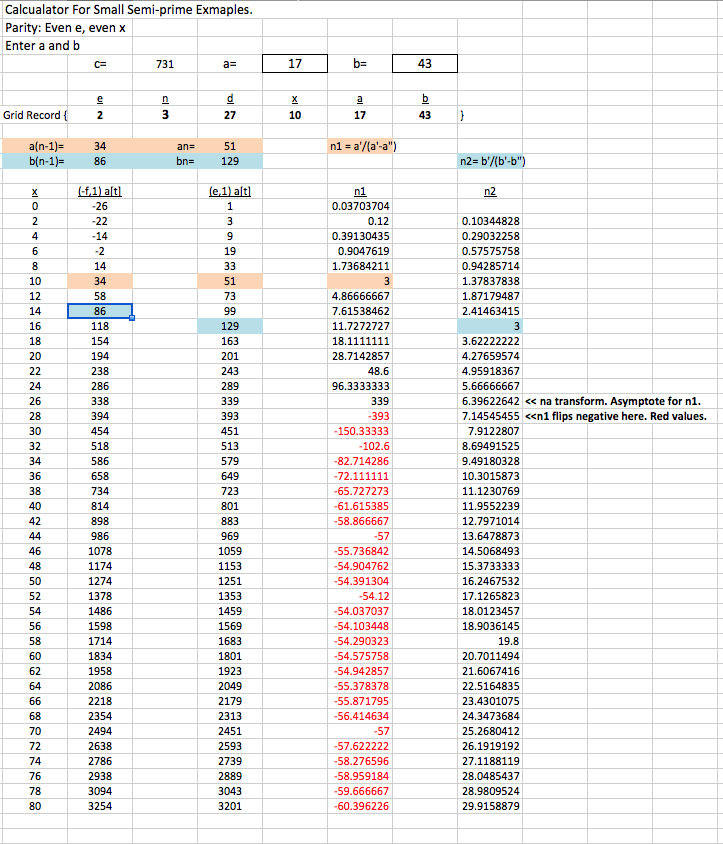Select the boxed b= input cell containing 43

[x=425, y=64]
